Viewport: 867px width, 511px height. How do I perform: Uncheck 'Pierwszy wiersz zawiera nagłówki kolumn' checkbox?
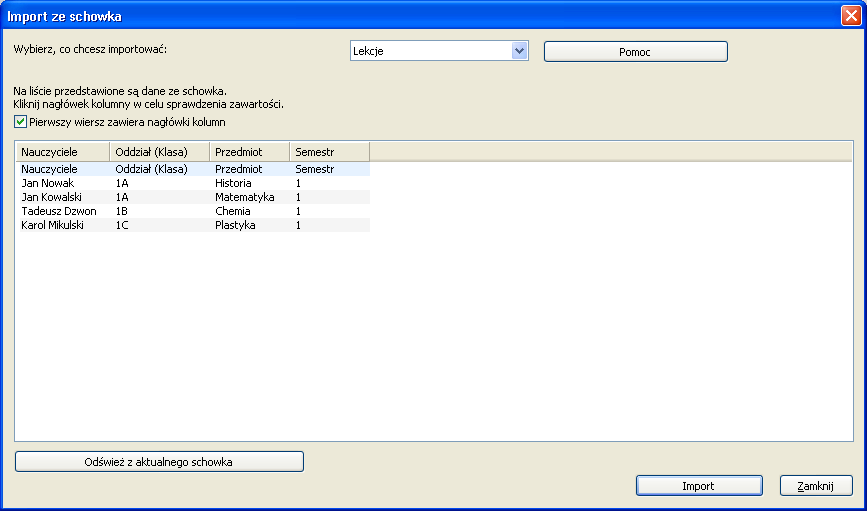21,122
